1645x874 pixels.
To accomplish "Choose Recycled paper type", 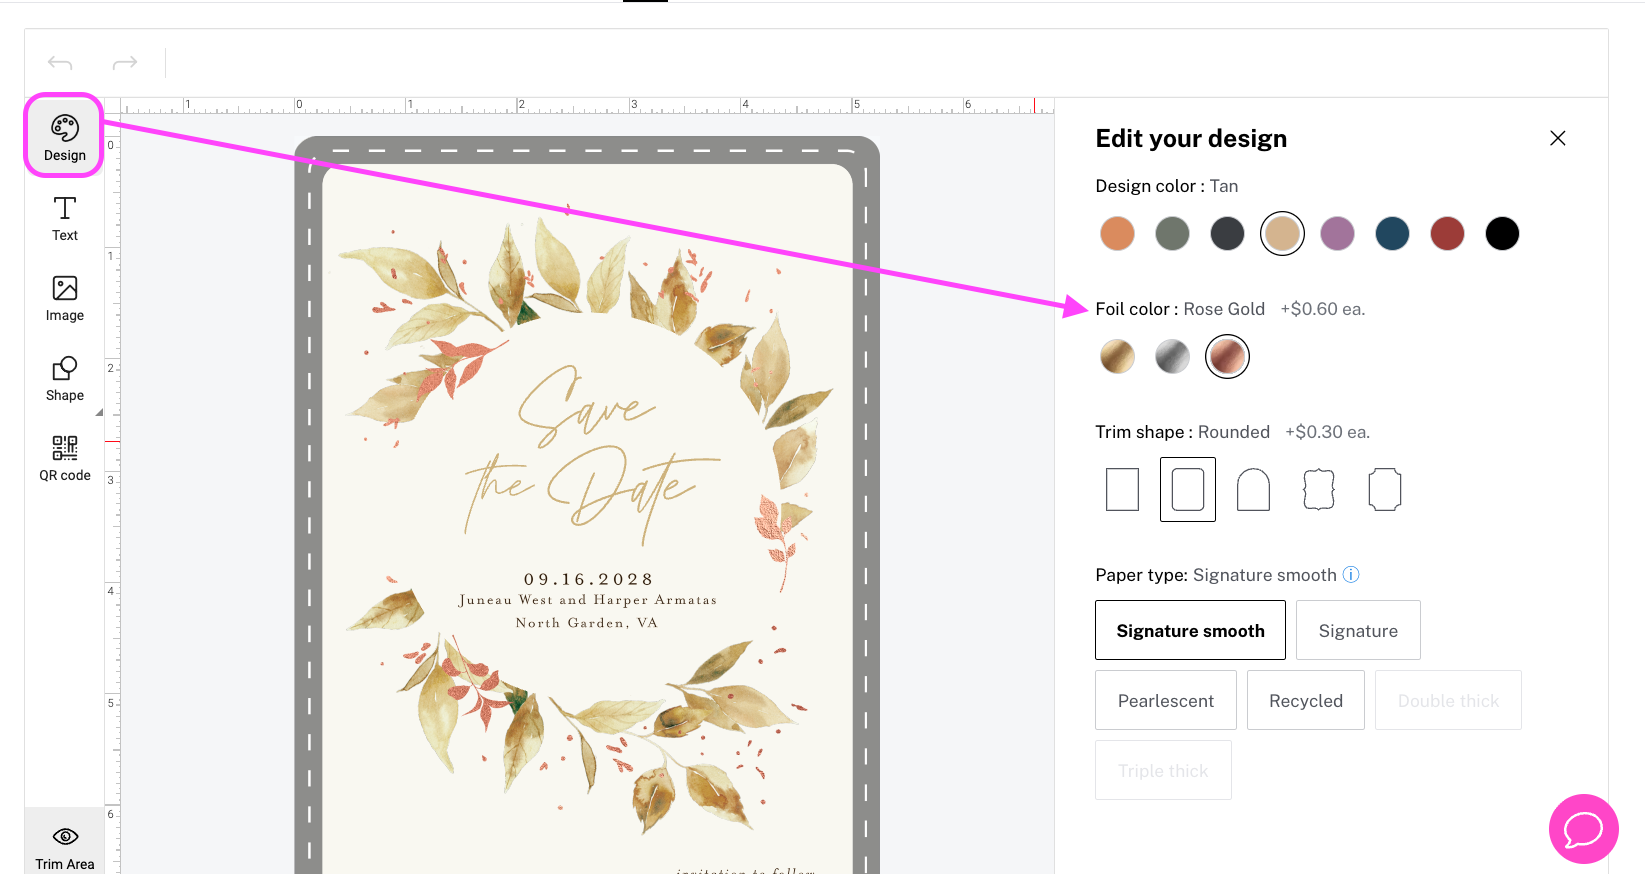I will [1306, 700].
